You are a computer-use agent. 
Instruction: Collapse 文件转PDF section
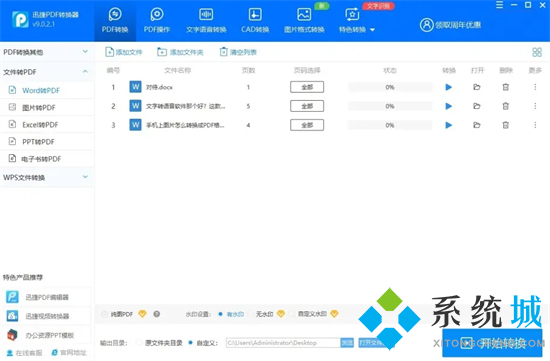click(46, 72)
